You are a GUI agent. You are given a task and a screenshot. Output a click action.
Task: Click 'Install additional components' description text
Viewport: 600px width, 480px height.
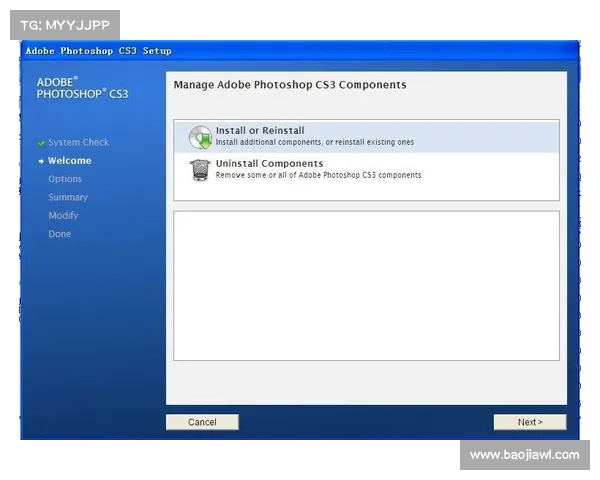[x=315, y=142]
